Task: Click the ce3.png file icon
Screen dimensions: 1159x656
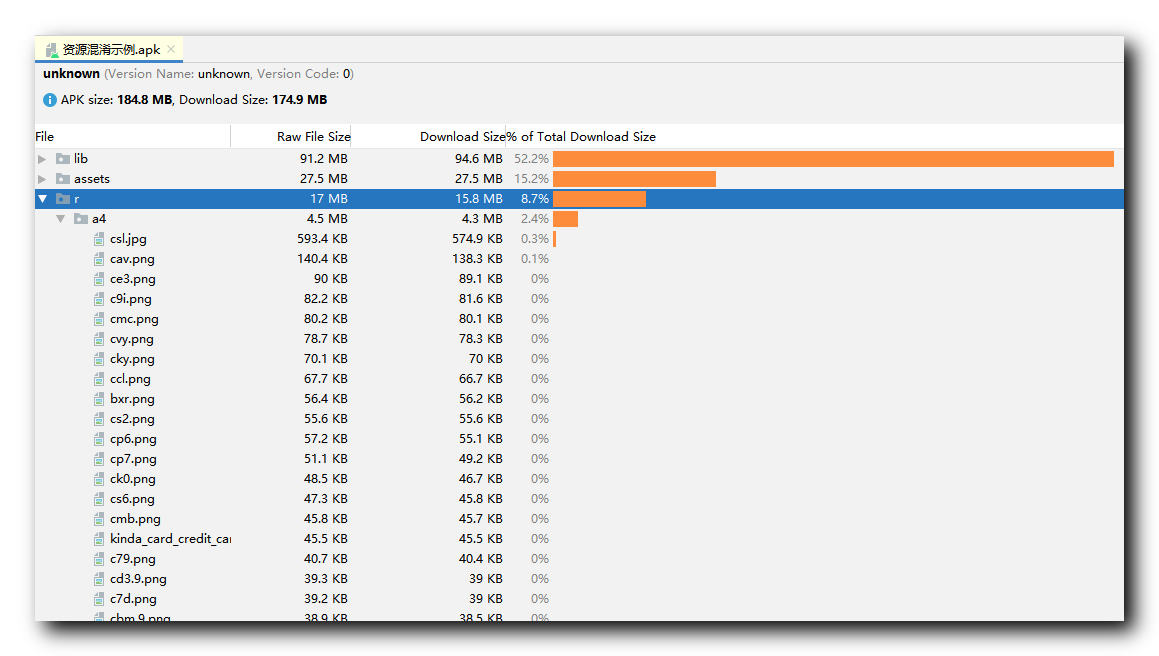Action: tap(99, 279)
